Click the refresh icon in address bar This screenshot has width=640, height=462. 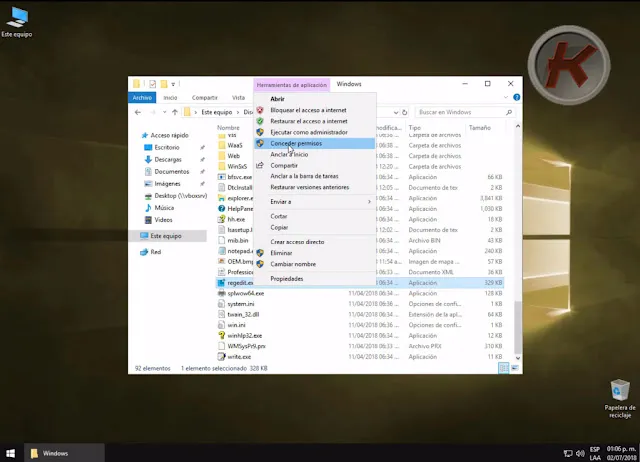coord(404,112)
